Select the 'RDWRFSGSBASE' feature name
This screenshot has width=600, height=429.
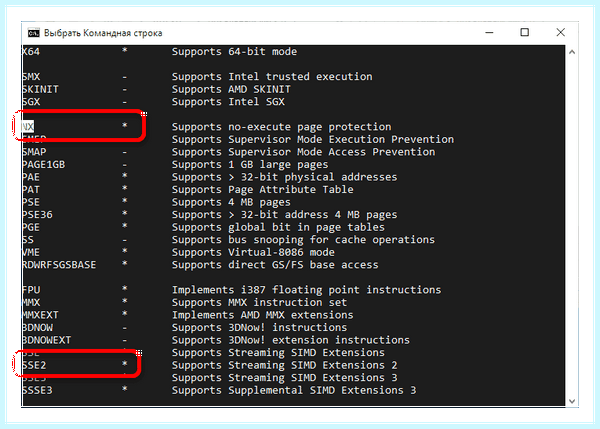[x=59, y=265]
